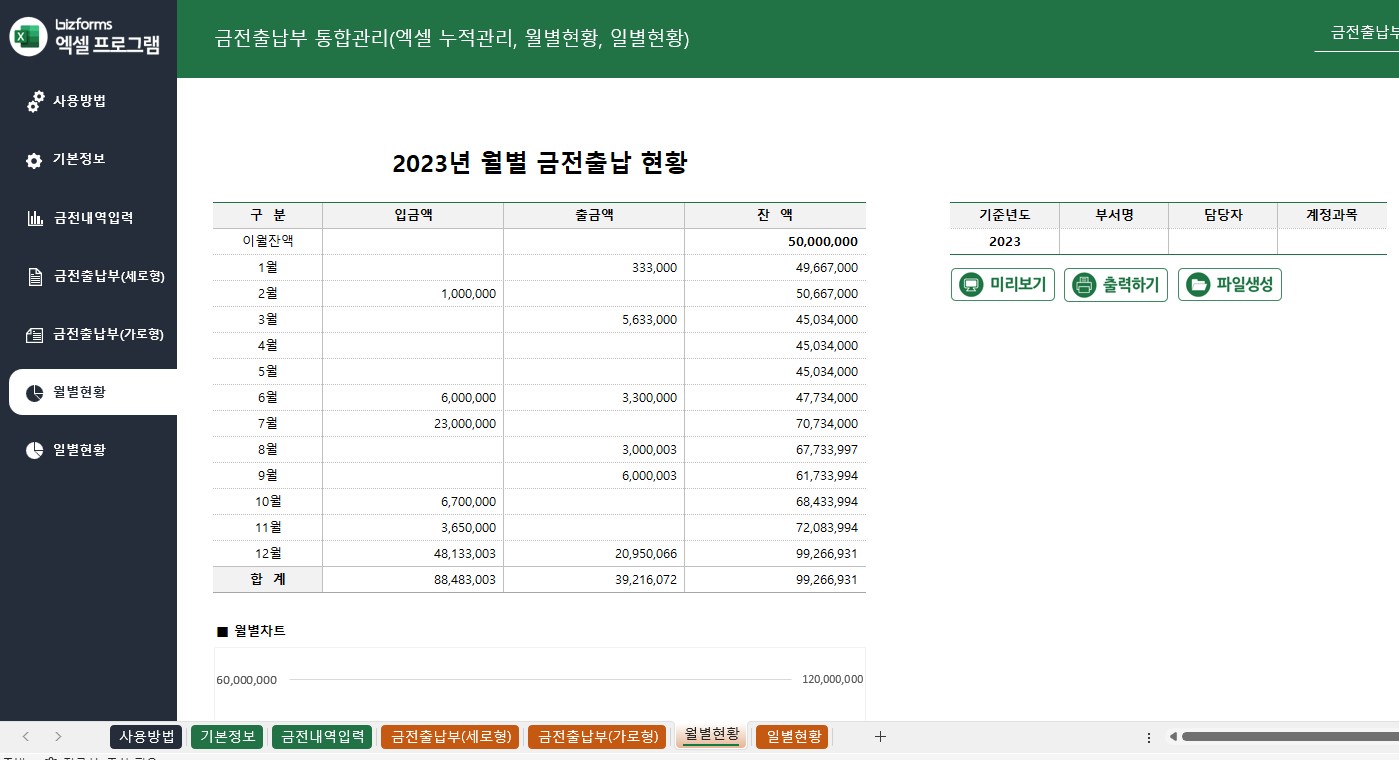Select the 12월 withdrawal cell 20,950,066

pos(594,554)
